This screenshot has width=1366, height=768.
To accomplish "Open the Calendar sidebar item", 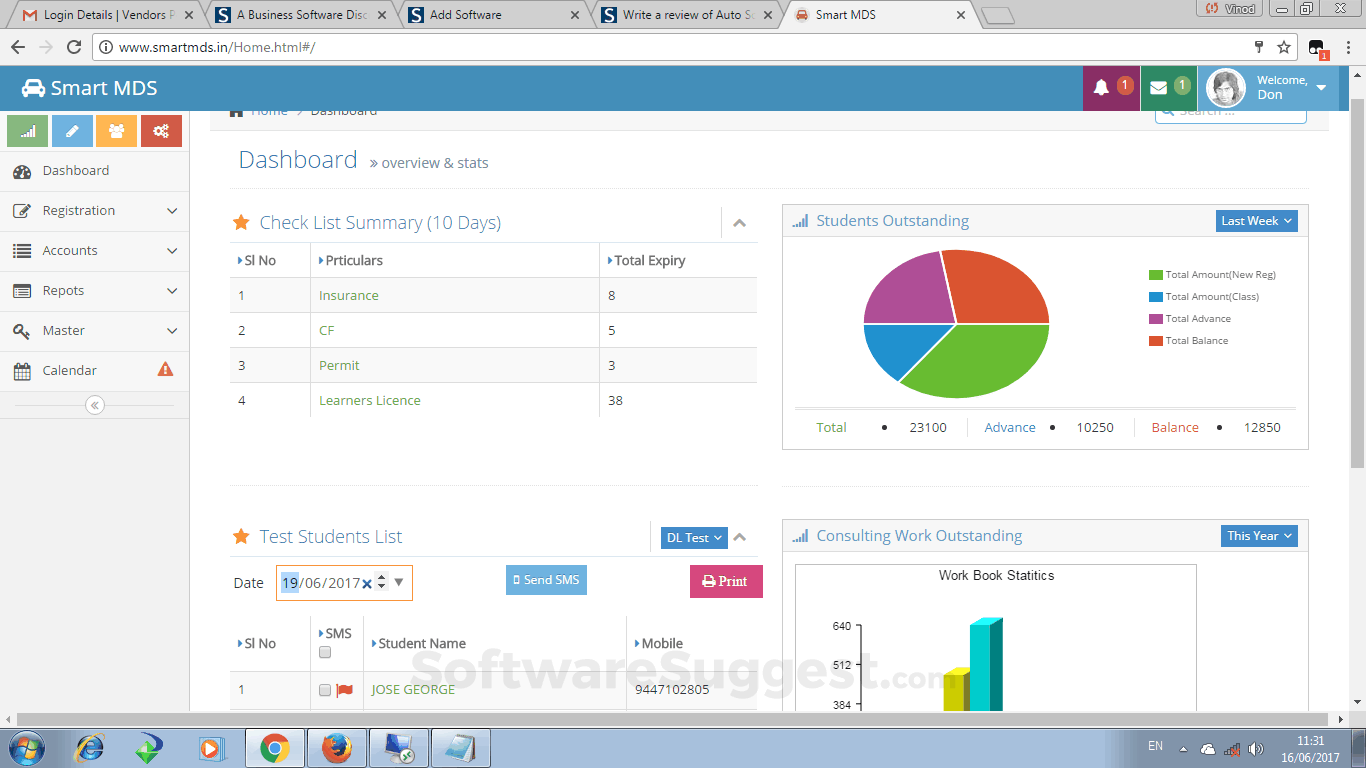I will point(94,370).
